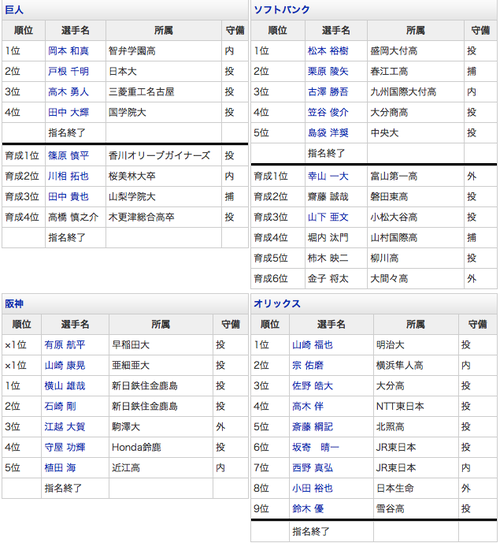Click 宗 佑磨 player link
The height and width of the screenshot is (543, 500).
click(x=308, y=365)
